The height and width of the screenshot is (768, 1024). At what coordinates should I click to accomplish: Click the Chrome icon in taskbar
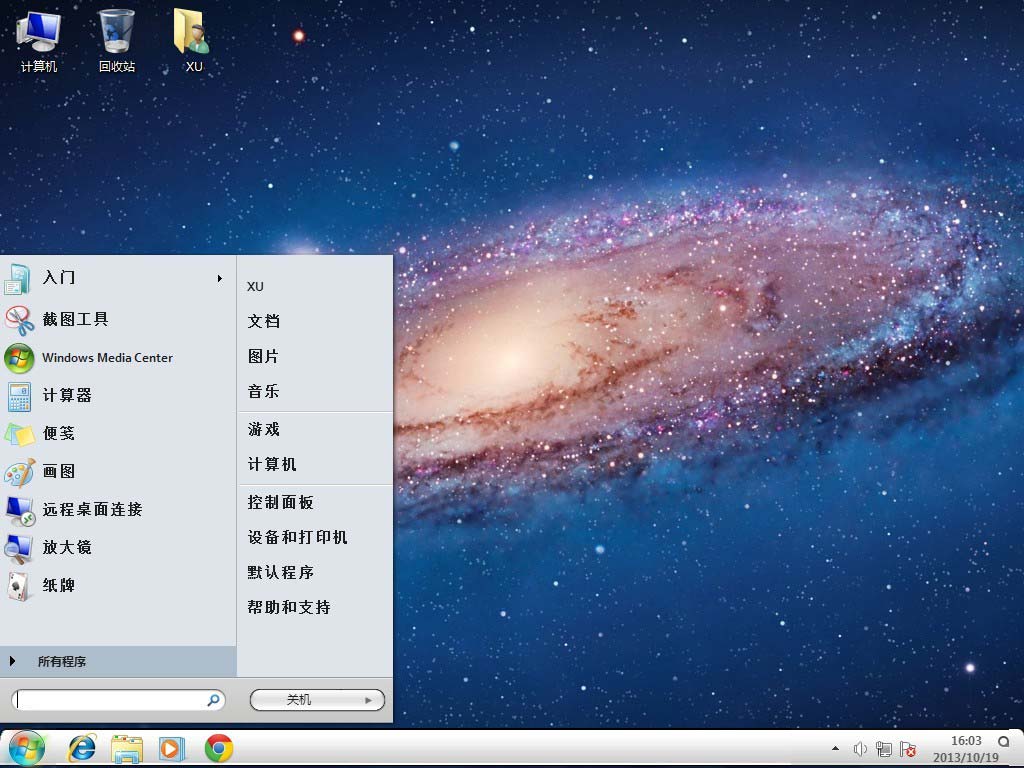click(x=219, y=748)
